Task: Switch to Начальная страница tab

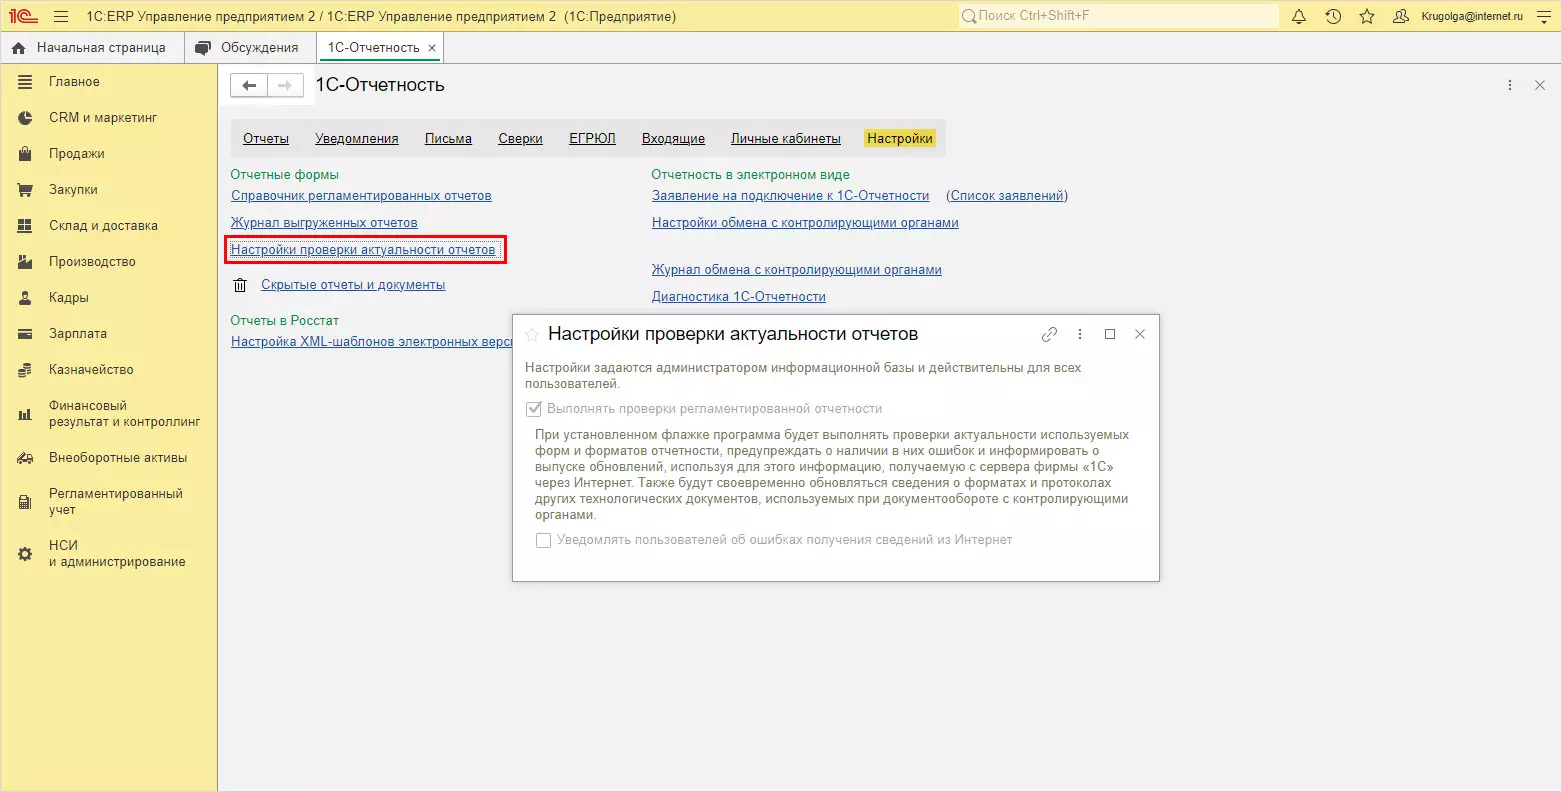Action: coord(90,48)
